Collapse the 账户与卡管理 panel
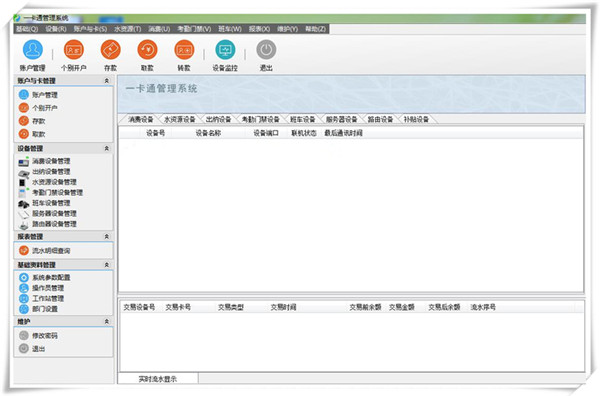This screenshot has height=396, width=600. pos(107,81)
